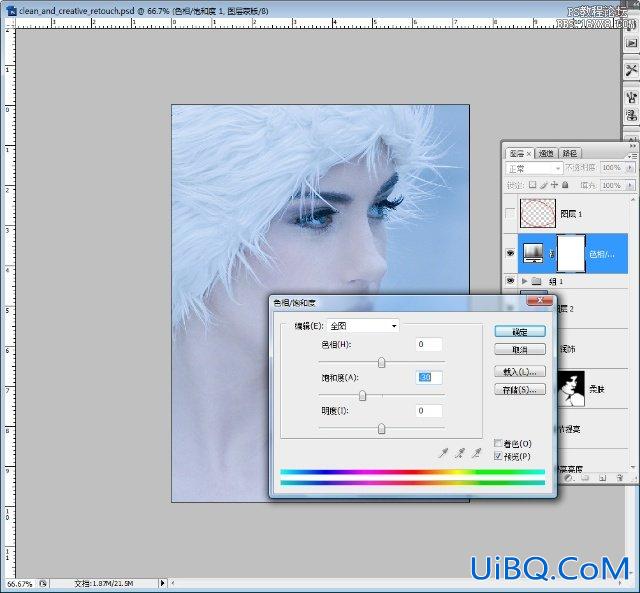Switch to the 通道 Channels tab
The width and height of the screenshot is (640, 593).
coord(546,153)
